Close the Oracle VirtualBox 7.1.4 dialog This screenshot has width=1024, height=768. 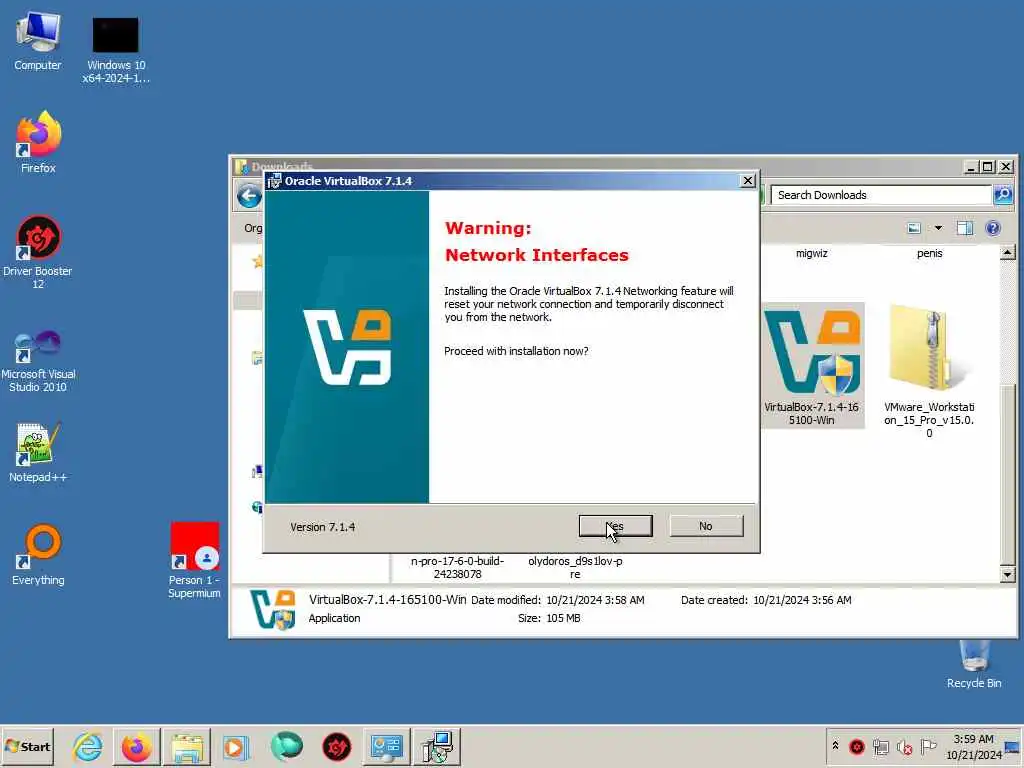pyautogui.click(x=748, y=181)
